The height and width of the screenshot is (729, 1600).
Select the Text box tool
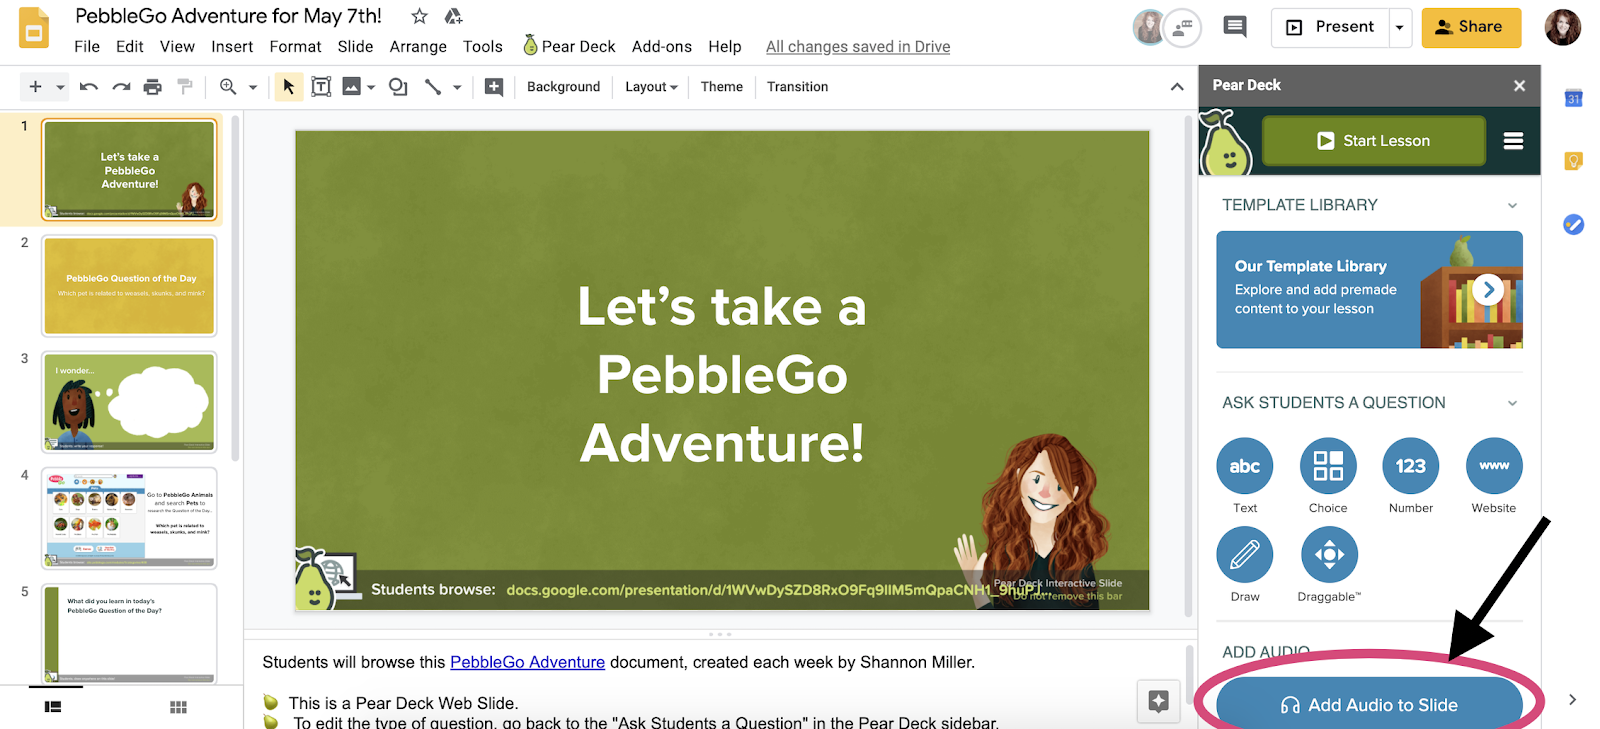click(x=321, y=87)
